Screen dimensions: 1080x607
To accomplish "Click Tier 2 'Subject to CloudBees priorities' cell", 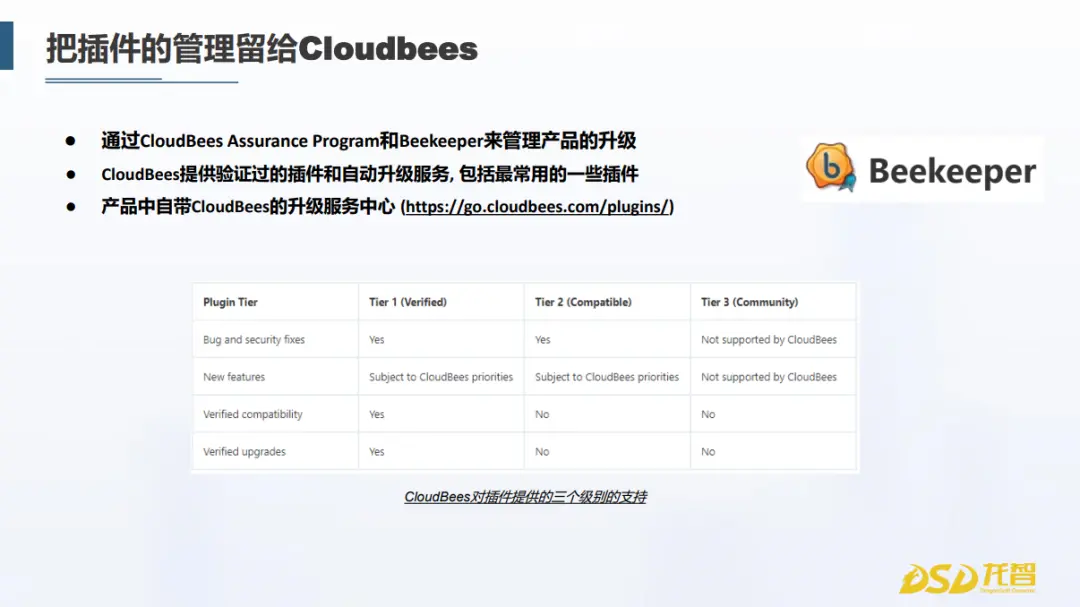I will [x=607, y=377].
